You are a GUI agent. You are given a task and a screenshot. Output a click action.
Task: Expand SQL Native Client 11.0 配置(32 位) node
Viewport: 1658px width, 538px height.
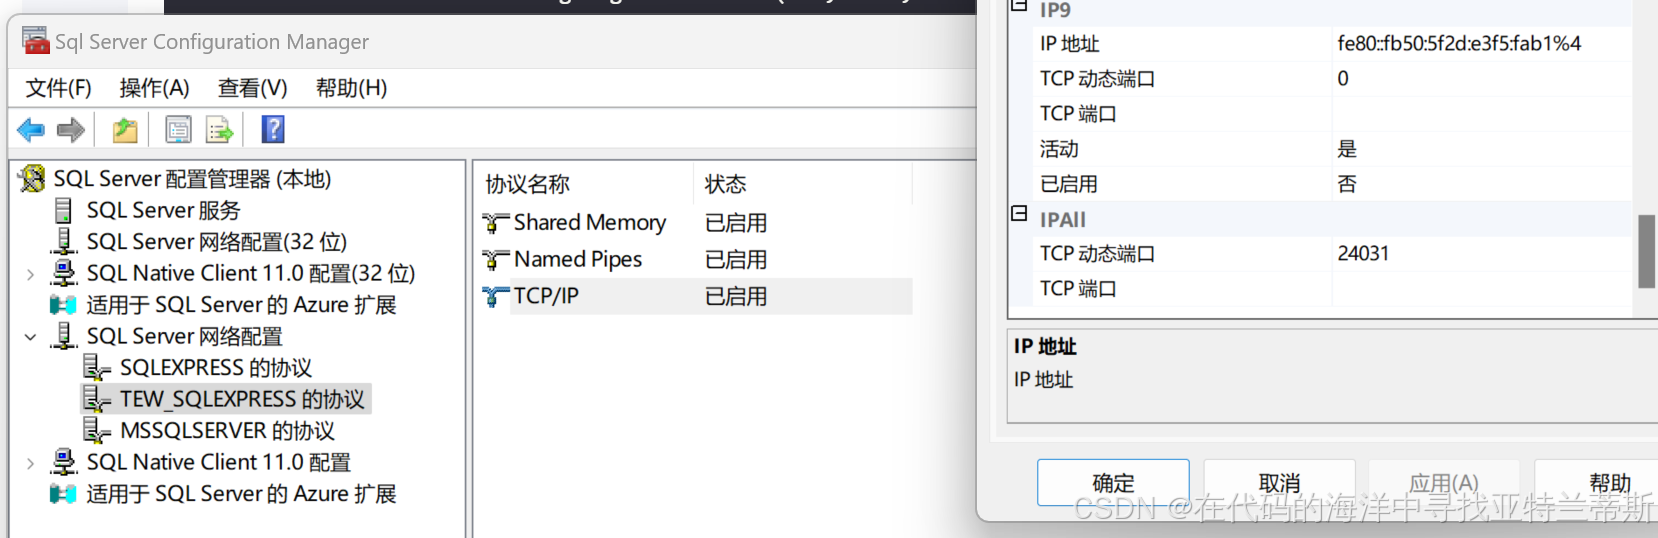point(30,274)
